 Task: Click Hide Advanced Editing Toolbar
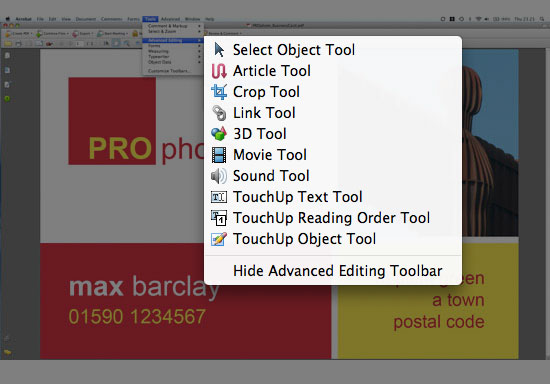pyautogui.click(x=333, y=271)
